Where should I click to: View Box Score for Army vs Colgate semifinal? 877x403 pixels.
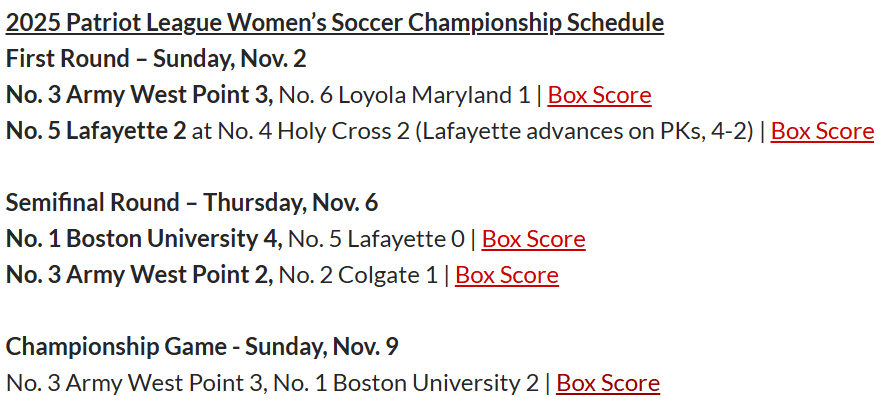click(x=506, y=275)
